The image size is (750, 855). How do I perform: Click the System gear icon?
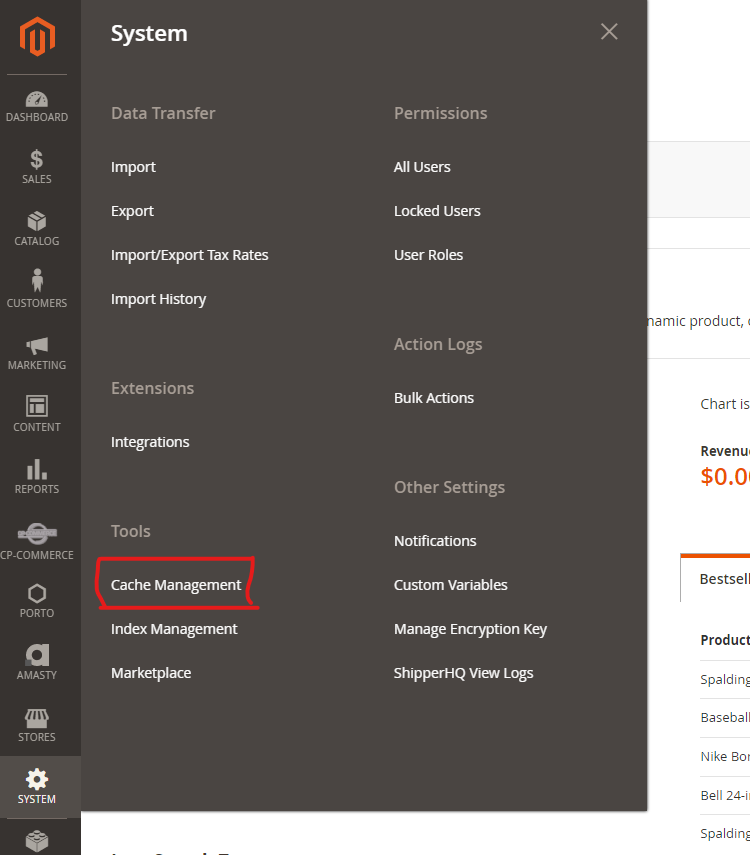point(37,780)
